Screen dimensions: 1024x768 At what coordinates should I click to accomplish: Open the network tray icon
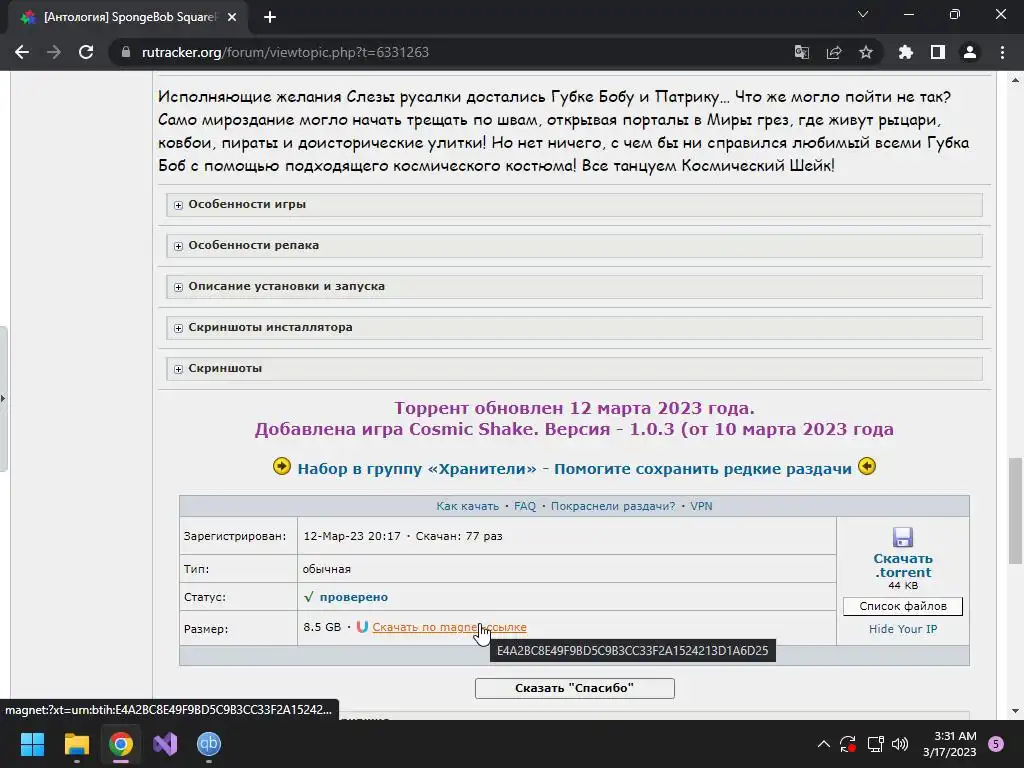tap(875, 744)
